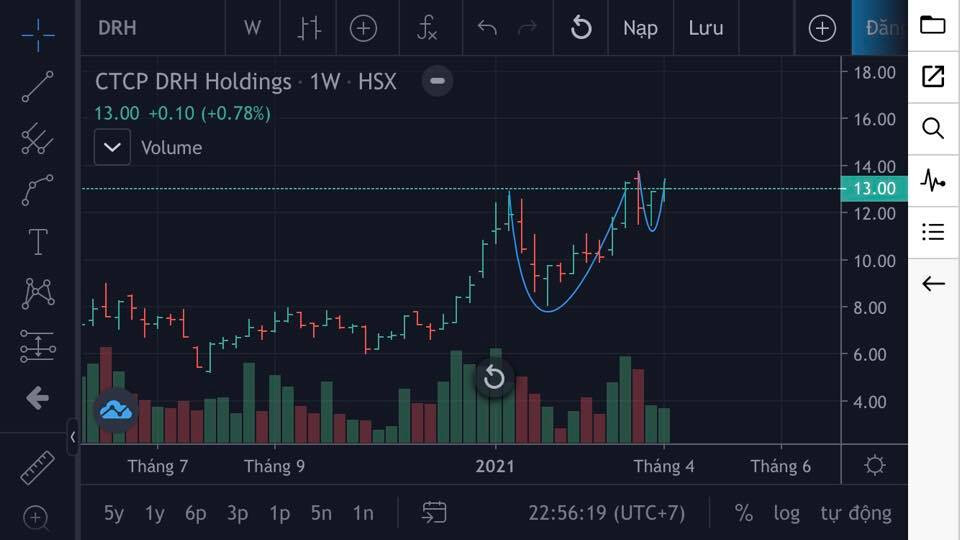Open the indicators fx menu
The height and width of the screenshot is (540, 960).
point(427,28)
